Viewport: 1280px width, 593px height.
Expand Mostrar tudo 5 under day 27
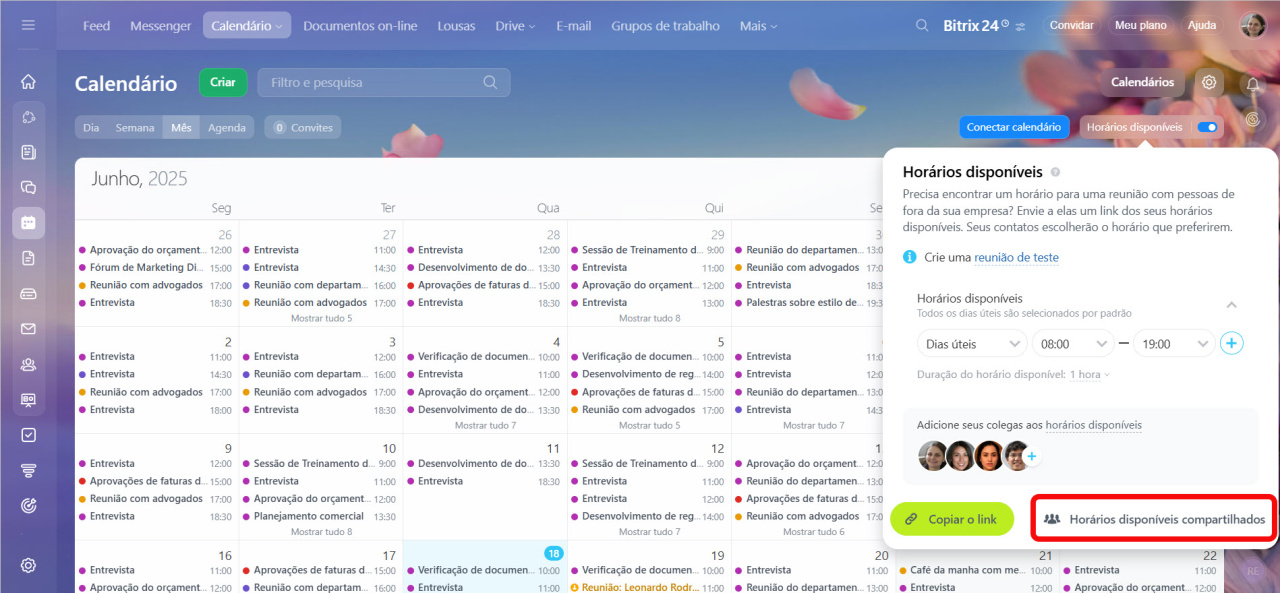321,318
